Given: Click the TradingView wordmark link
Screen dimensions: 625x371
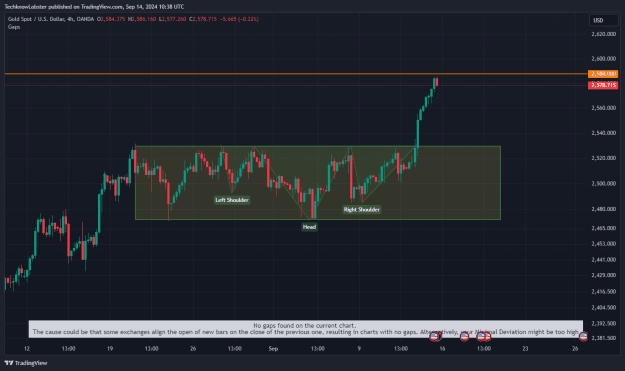Looking at the screenshot, I should (x=31, y=363).
